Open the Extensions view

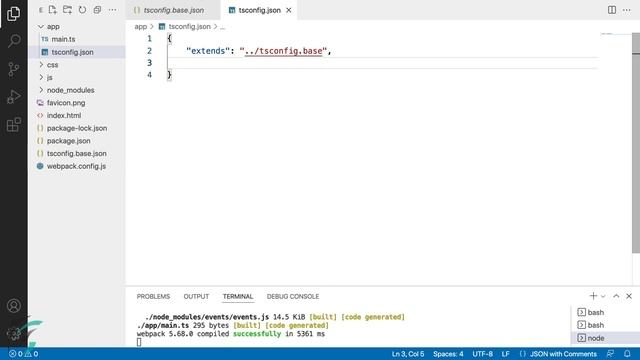tap(13, 124)
